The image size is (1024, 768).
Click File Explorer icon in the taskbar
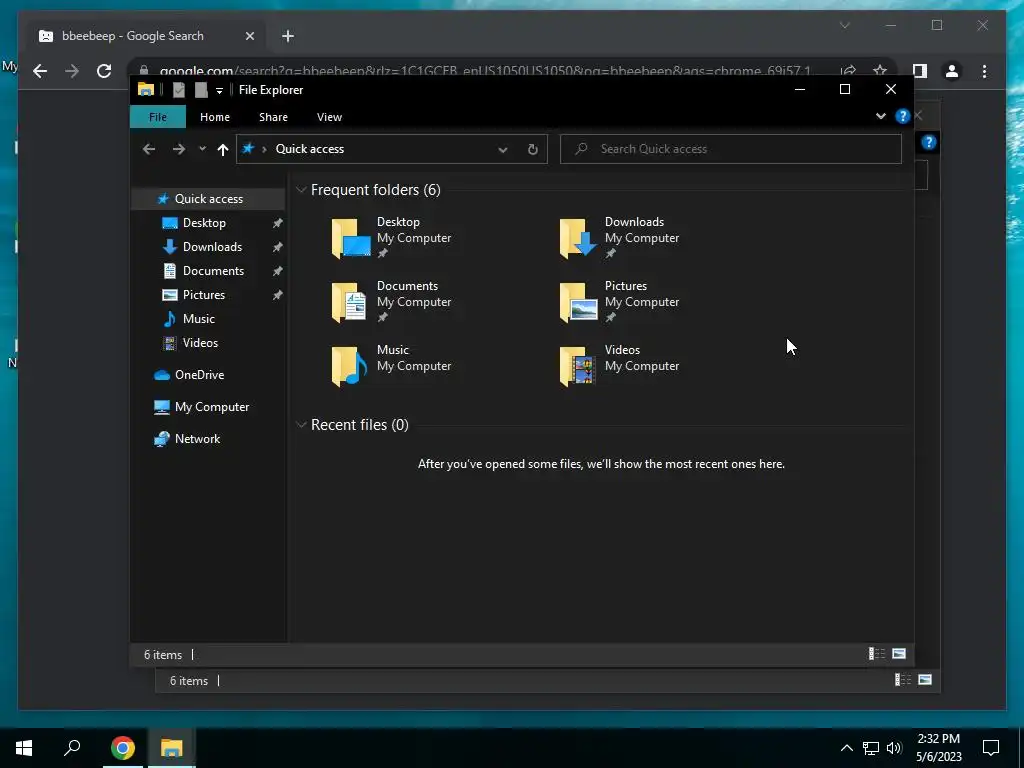[172, 748]
